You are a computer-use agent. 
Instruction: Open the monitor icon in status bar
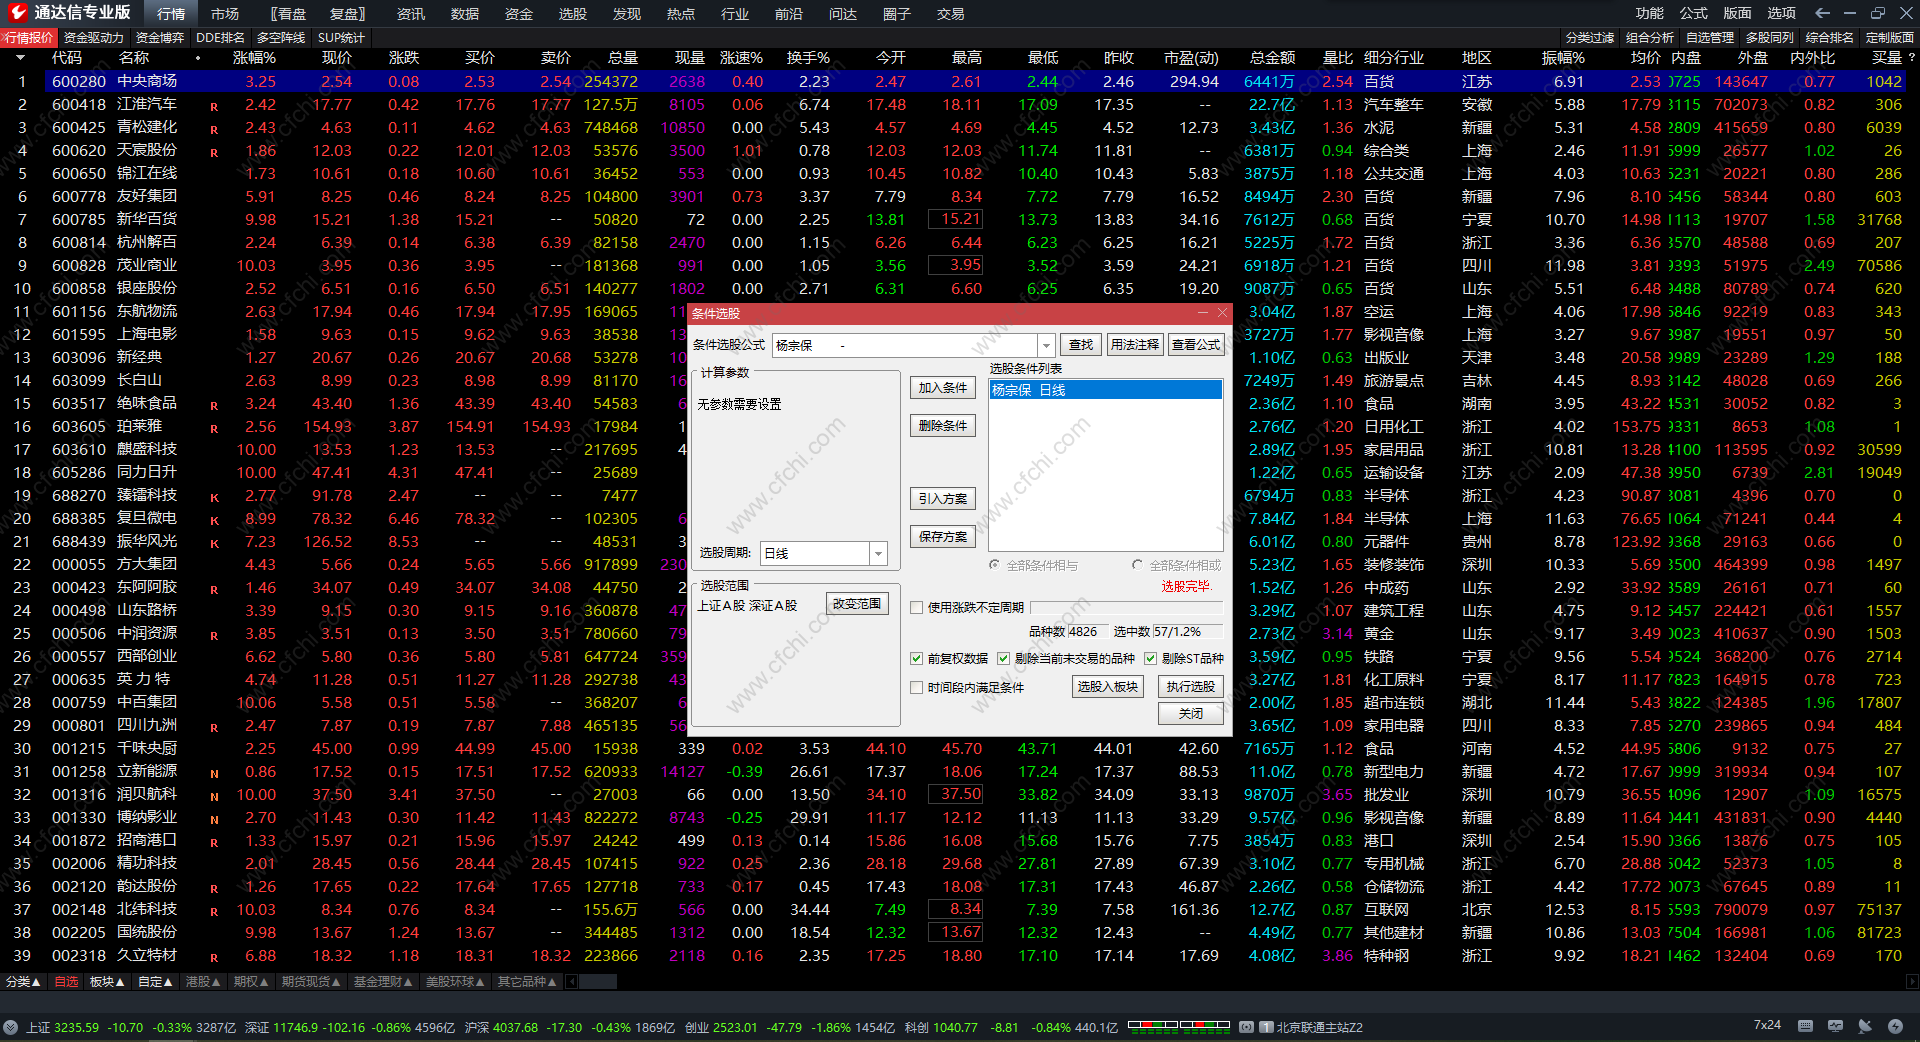point(1835,1026)
